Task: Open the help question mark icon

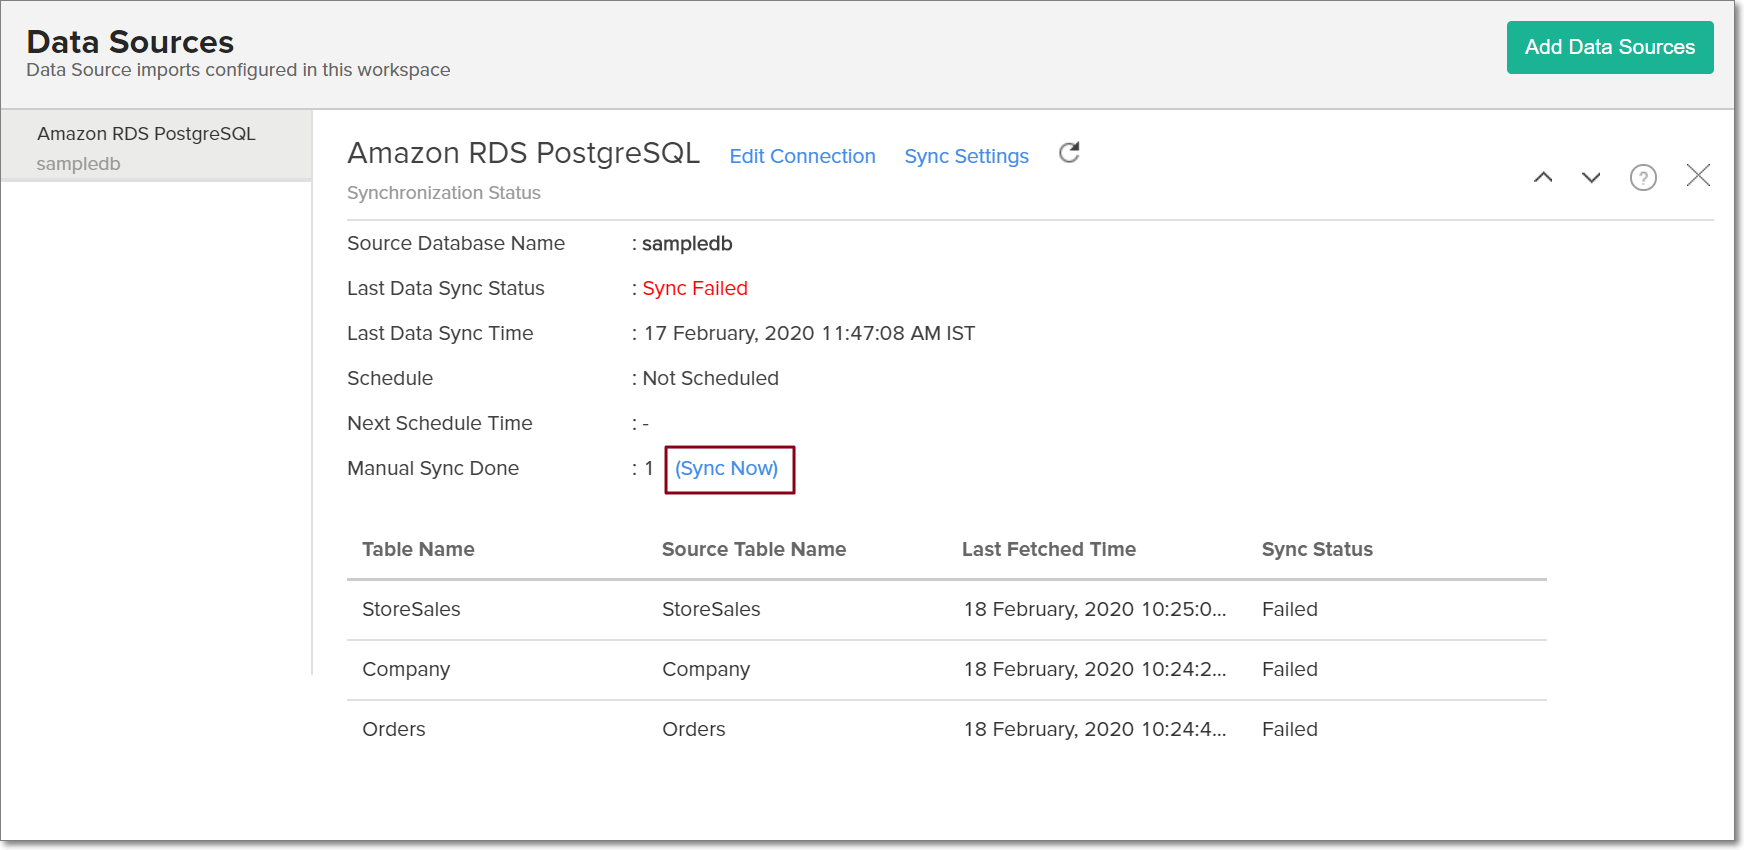Action: [x=1643, y=178]
